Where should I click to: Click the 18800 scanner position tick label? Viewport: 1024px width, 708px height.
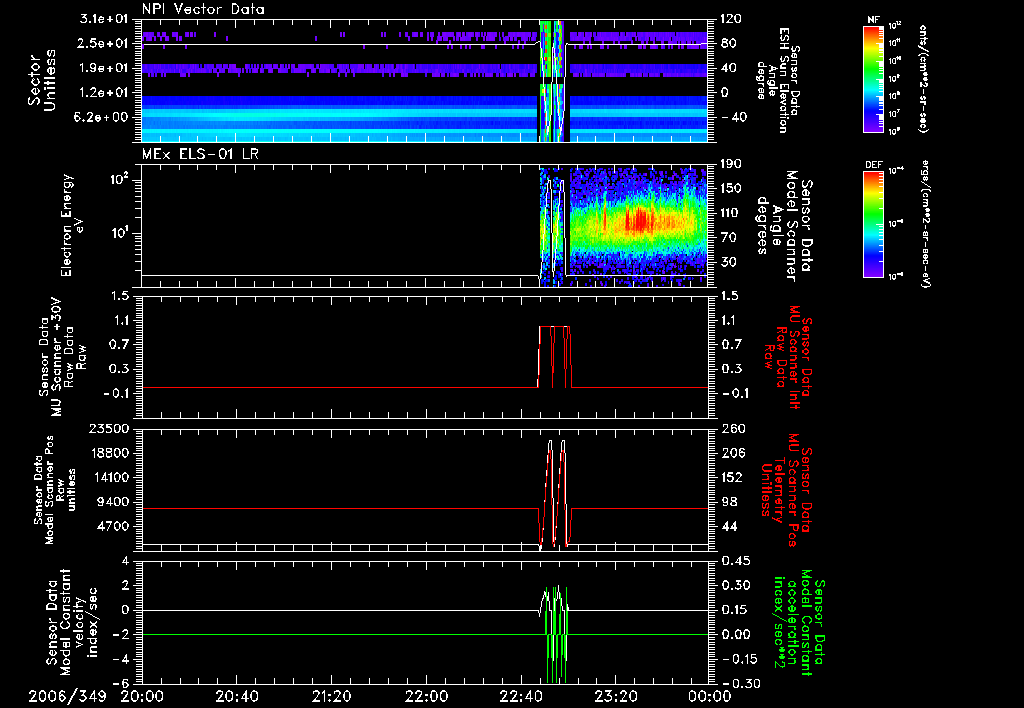110,453
